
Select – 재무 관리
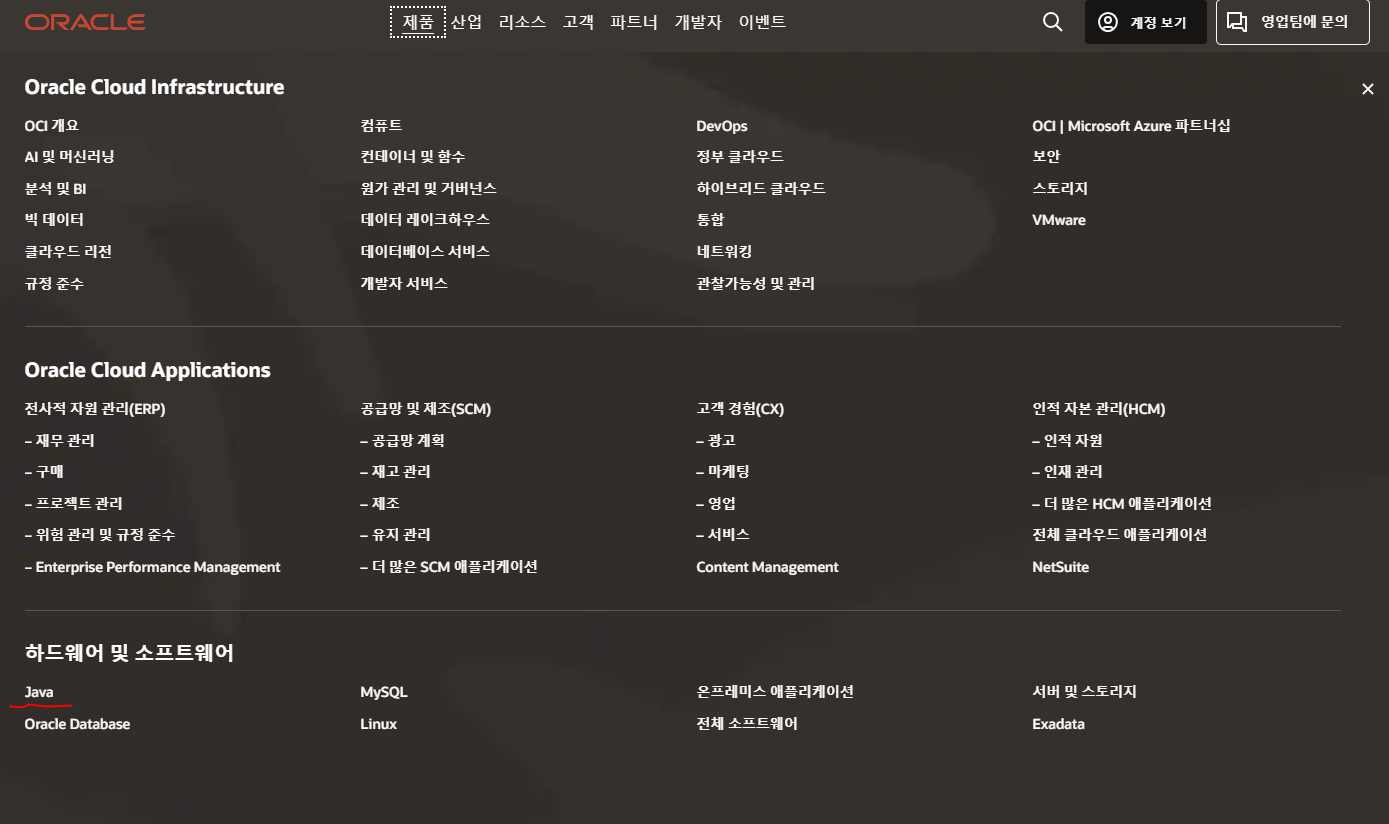59,441
